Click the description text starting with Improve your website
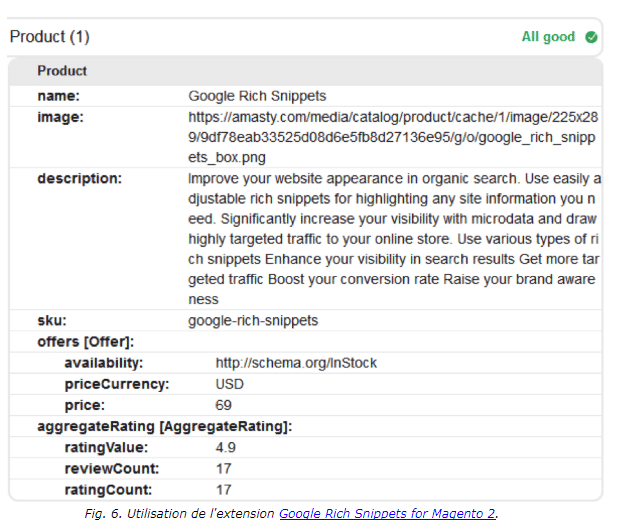Image resolution: width=623 pixels, height=531 pixels. pyautogui.click(x=394, y=239)
